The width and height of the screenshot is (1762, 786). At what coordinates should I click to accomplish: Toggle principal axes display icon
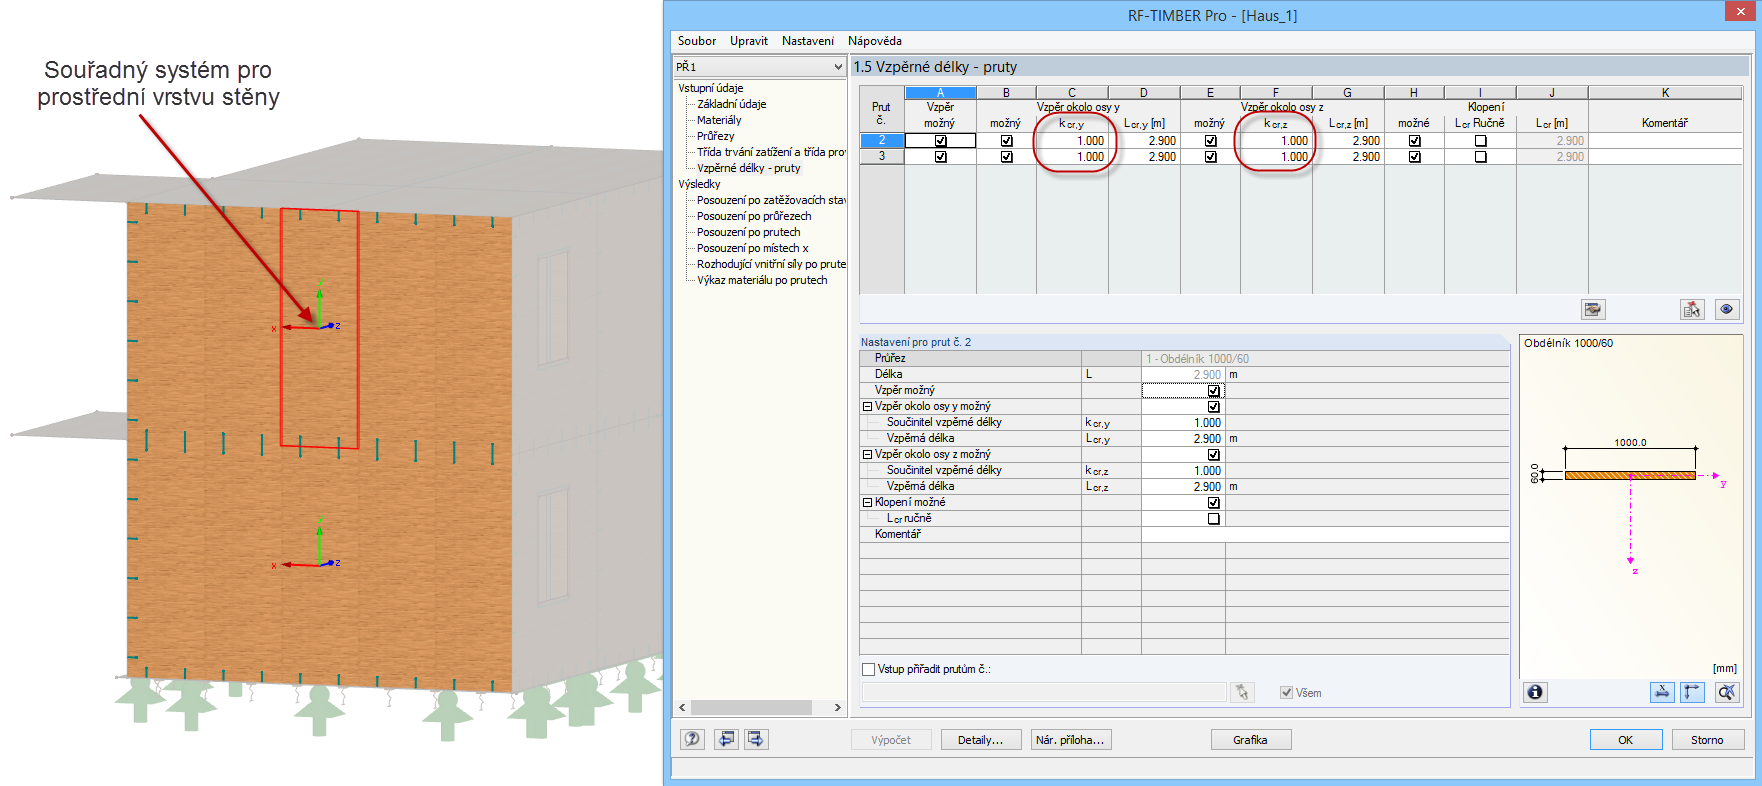click(x=1692, y=692)
